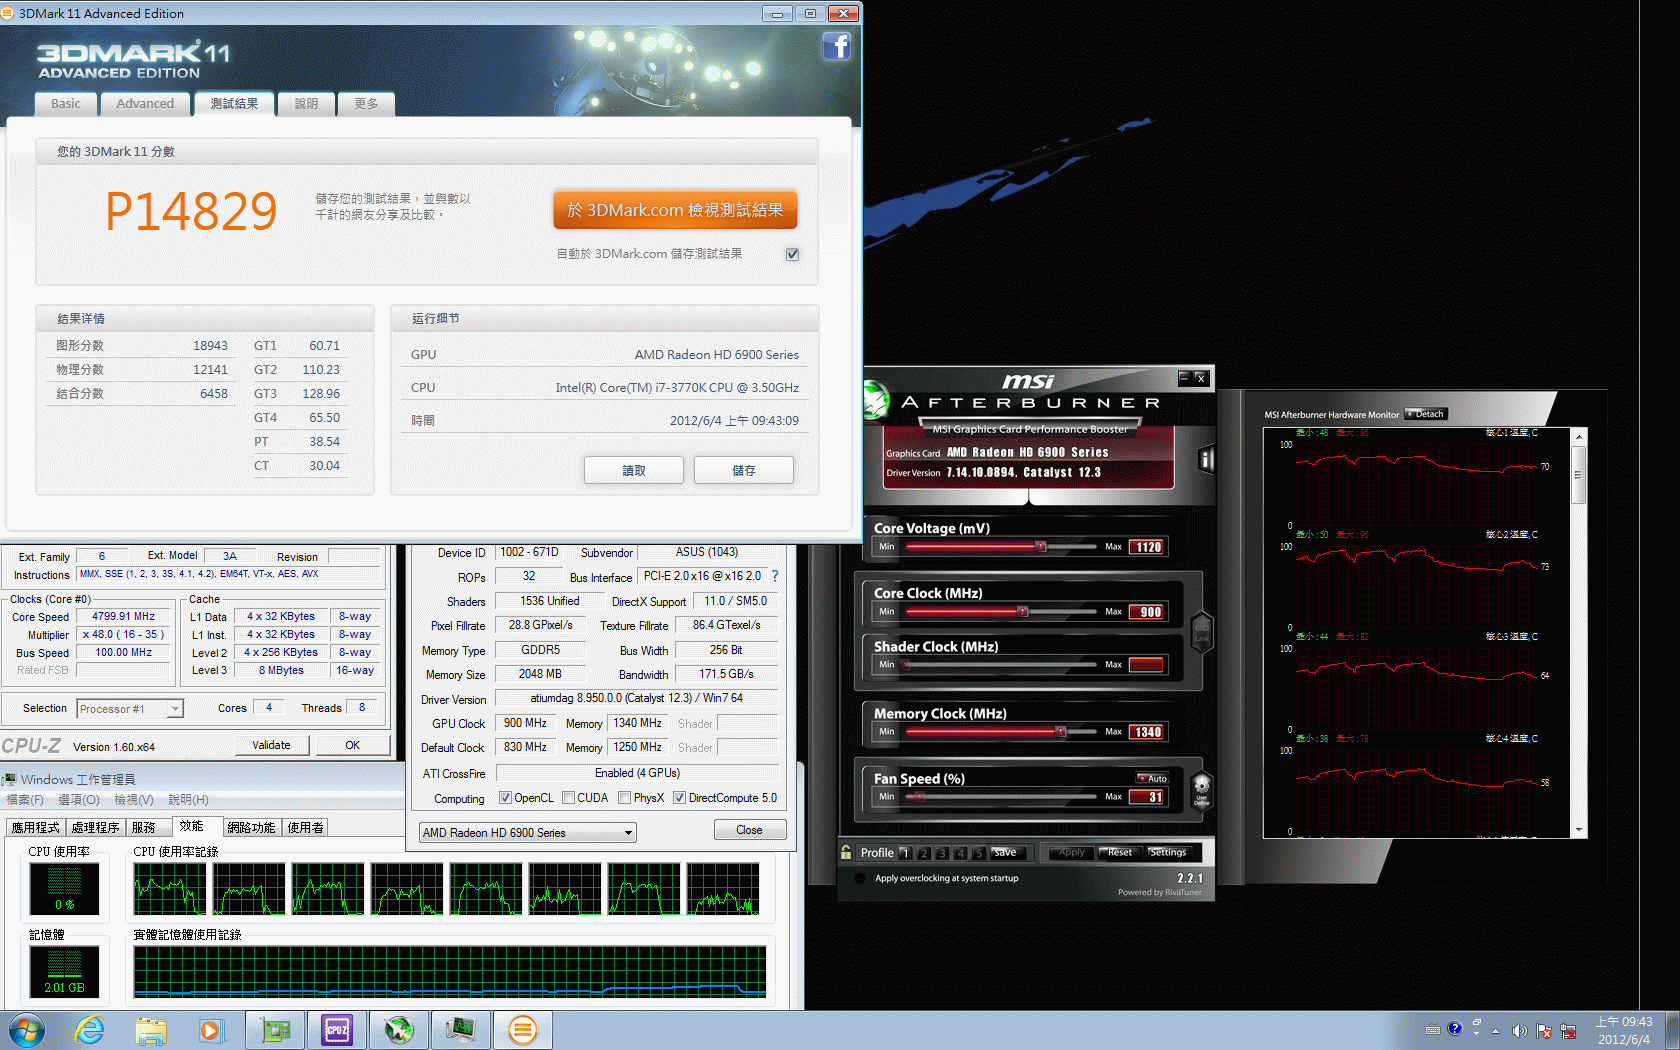
Task: Open the Windows Start orb
Action: [27, 1030]
